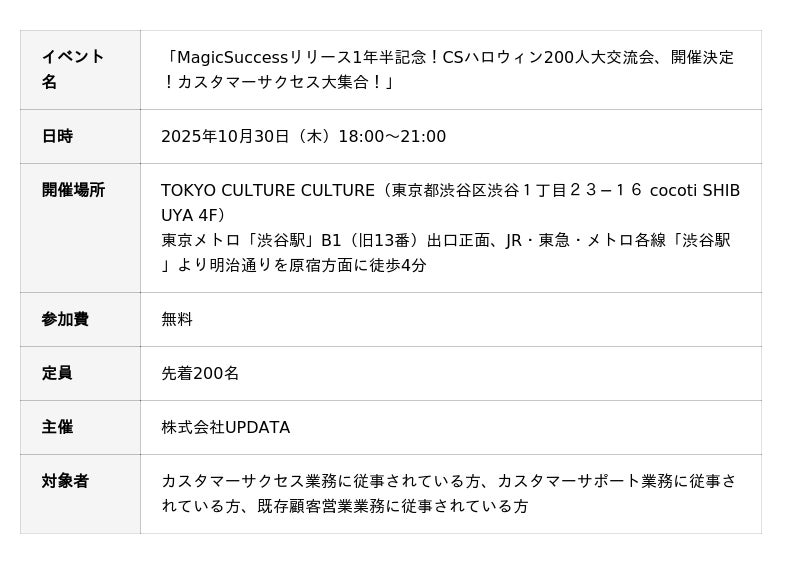
Task: Click the 既存顧客営業業務 line of text
Action: point(345,506)
